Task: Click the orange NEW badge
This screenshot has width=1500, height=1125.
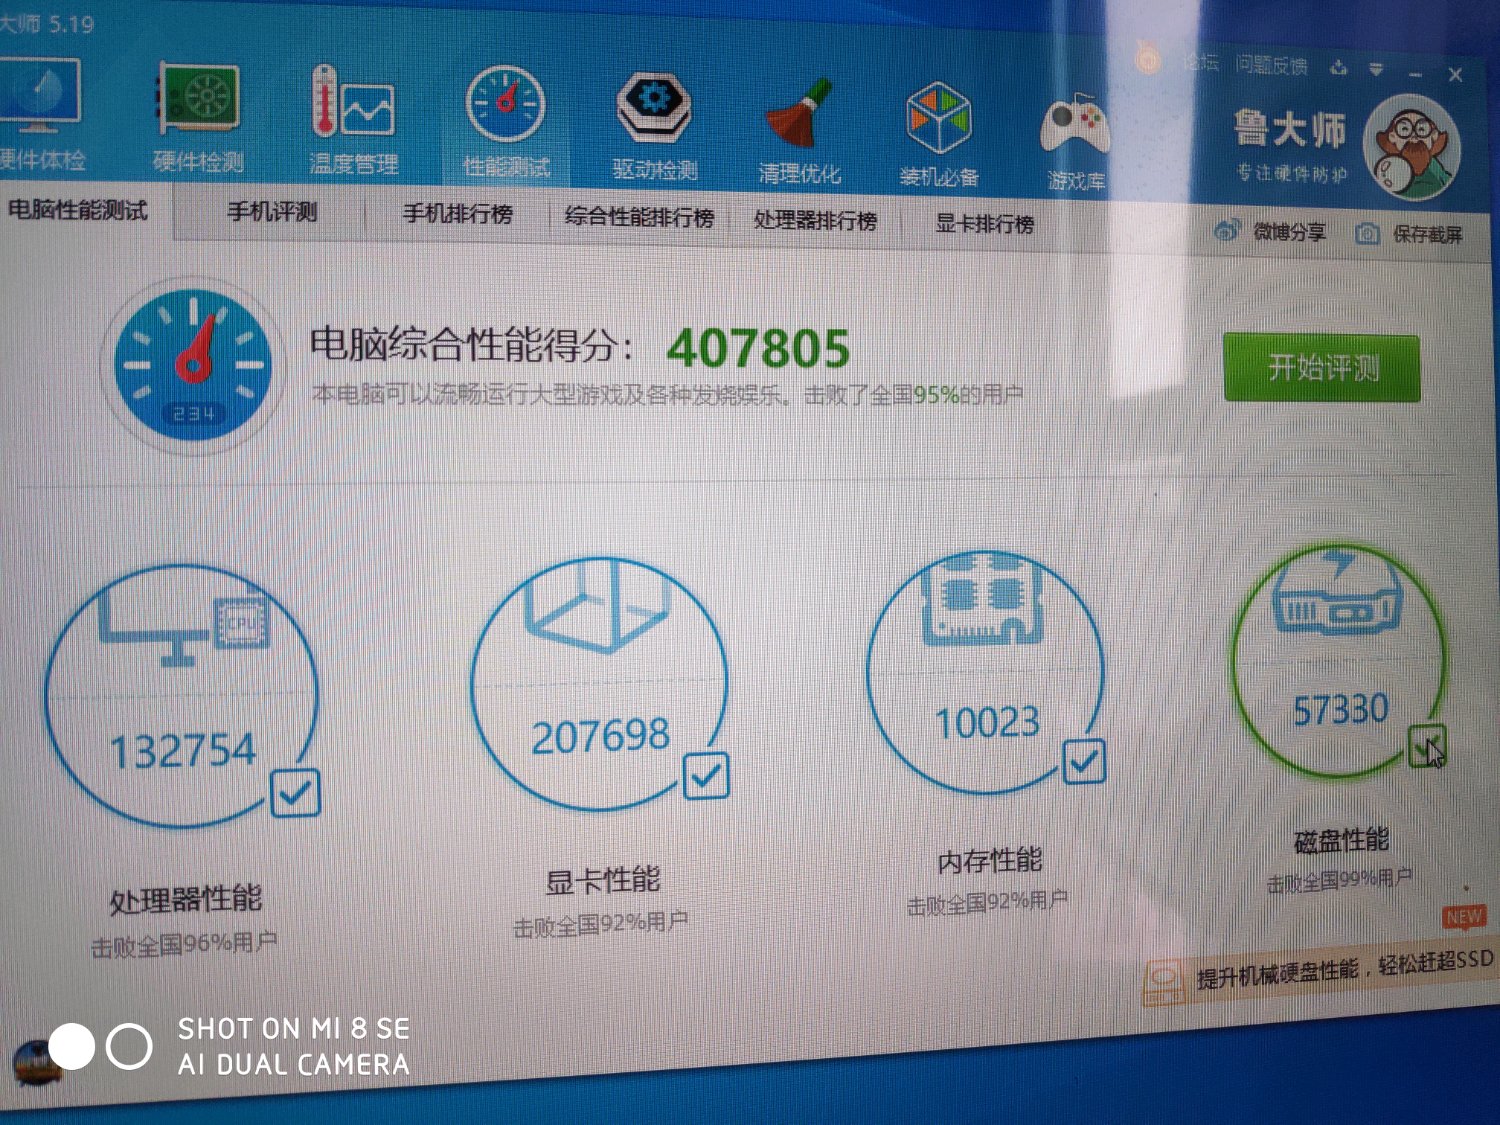Action: [x=1464, y=917]
